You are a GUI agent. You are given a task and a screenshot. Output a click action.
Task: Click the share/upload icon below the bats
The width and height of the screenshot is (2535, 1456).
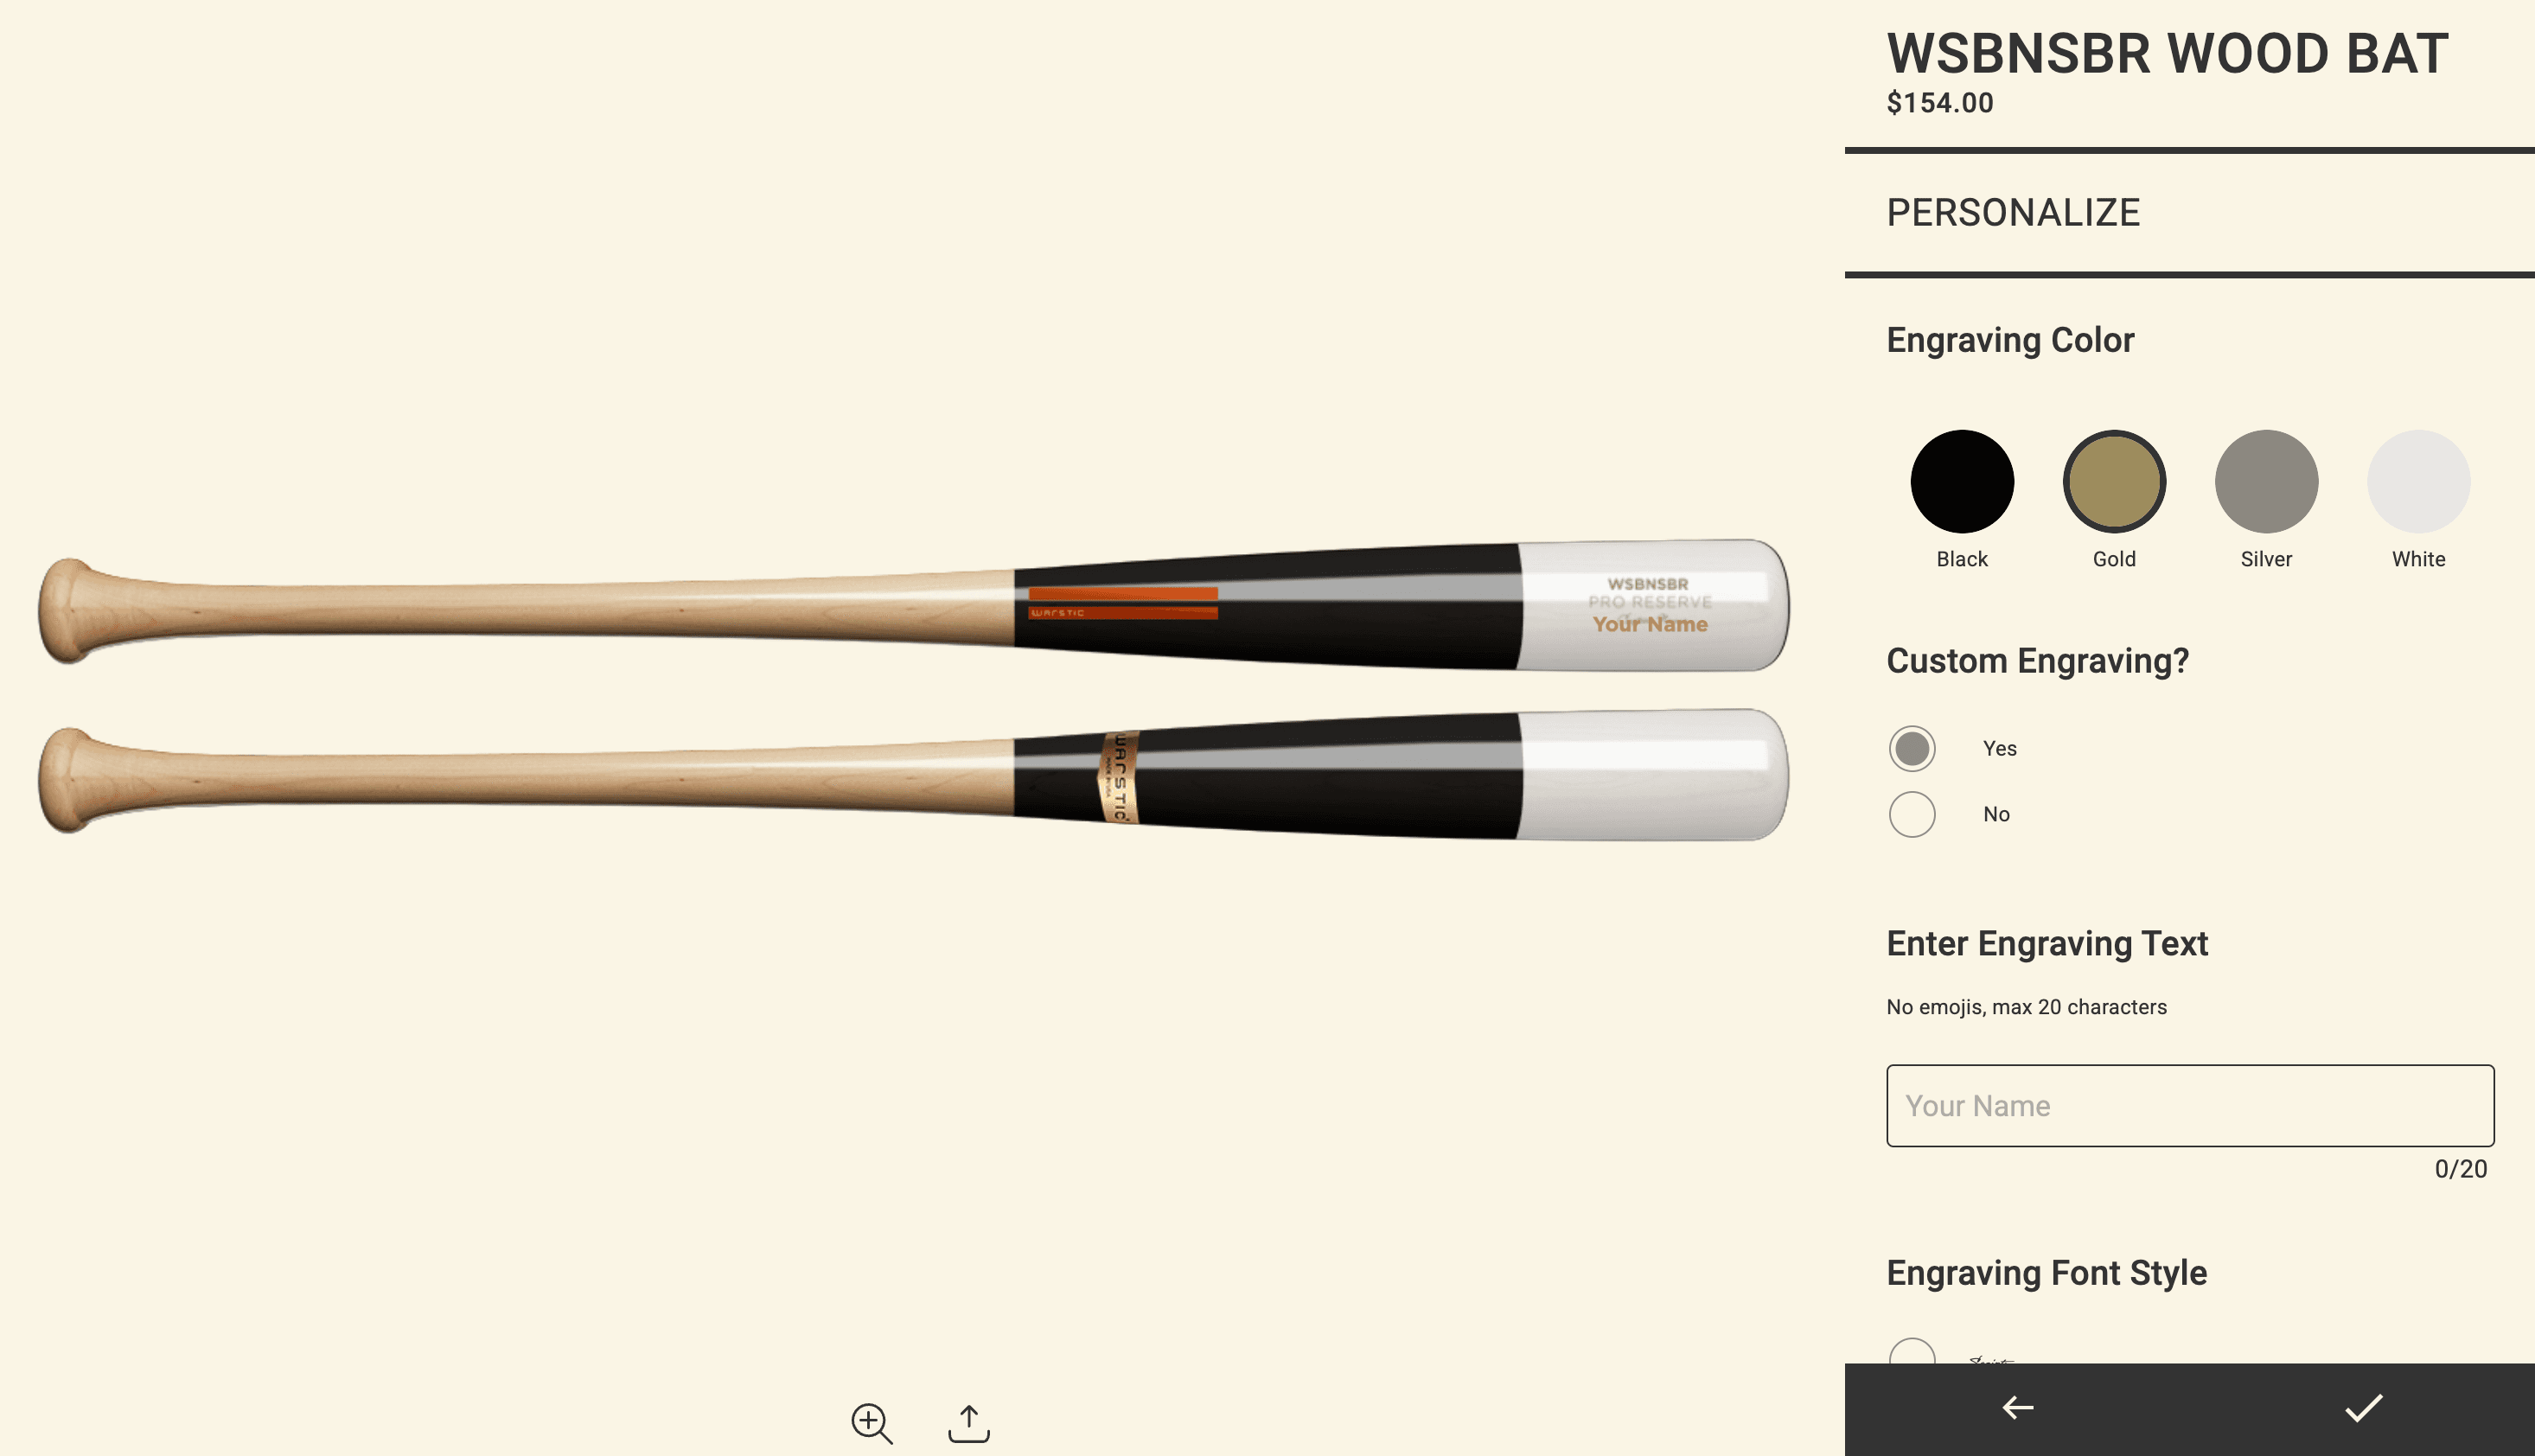pos(968,1423)
